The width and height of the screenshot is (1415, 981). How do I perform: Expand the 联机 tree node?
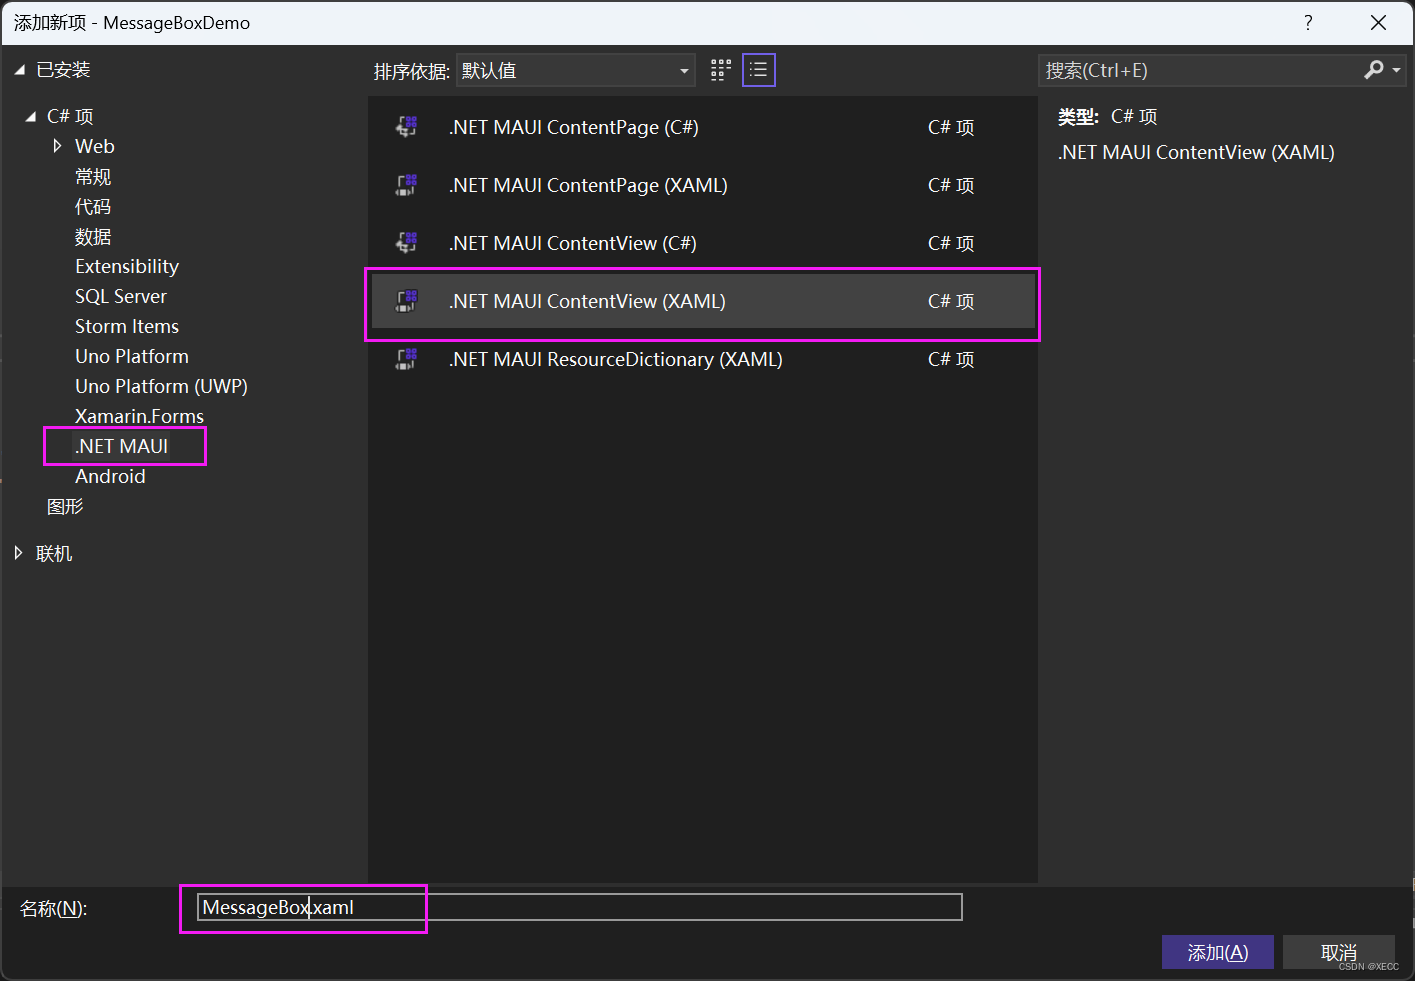pyautogui.click(x=18, y=553)
